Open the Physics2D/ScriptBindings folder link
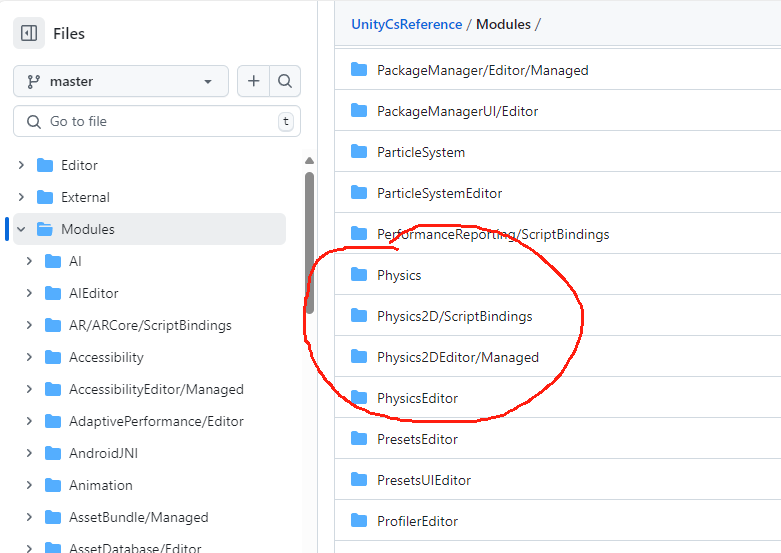This screenshot has width=781, height=553. [x=454, y=316]
